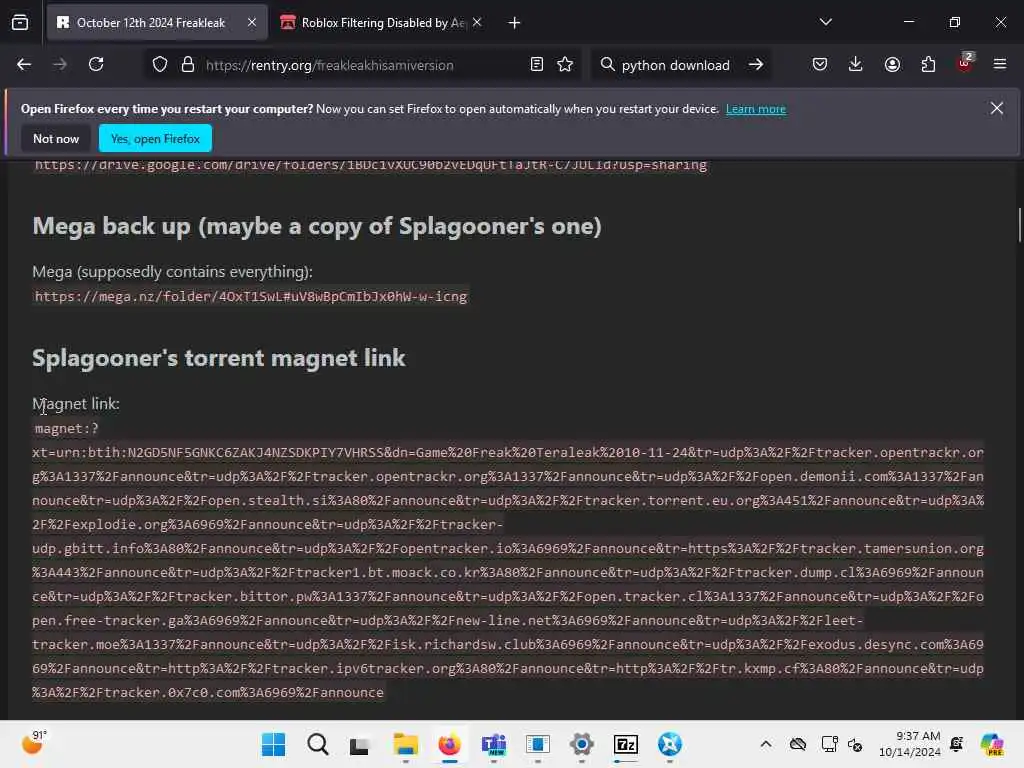The image size is (1024, 768).
Task: Click Yes, open Firefox button
Action: [155, 138]
